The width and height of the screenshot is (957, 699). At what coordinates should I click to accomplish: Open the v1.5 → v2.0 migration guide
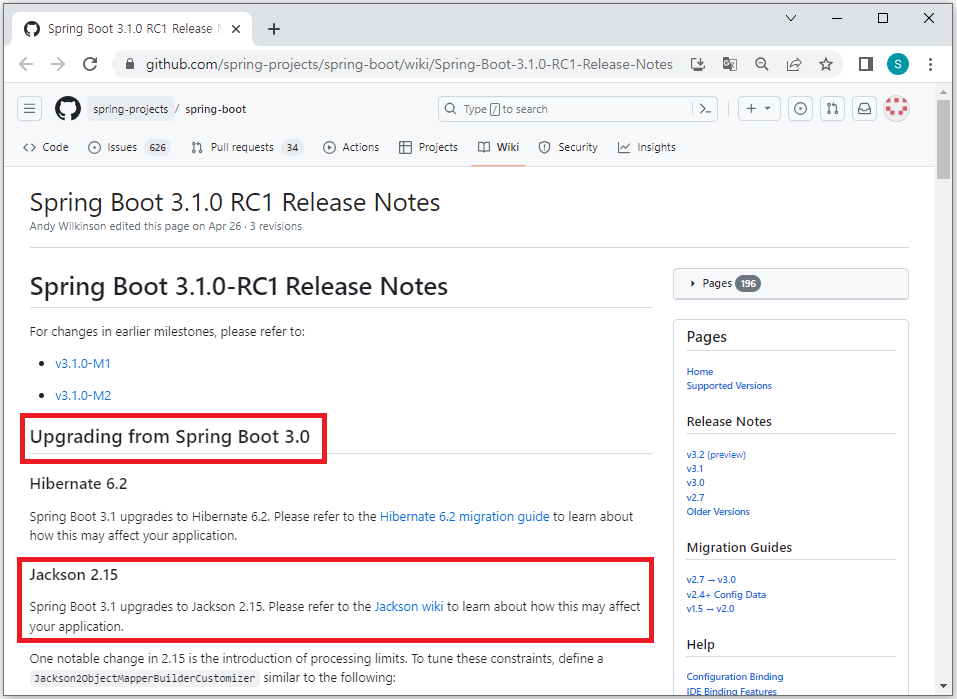[710, 609]
